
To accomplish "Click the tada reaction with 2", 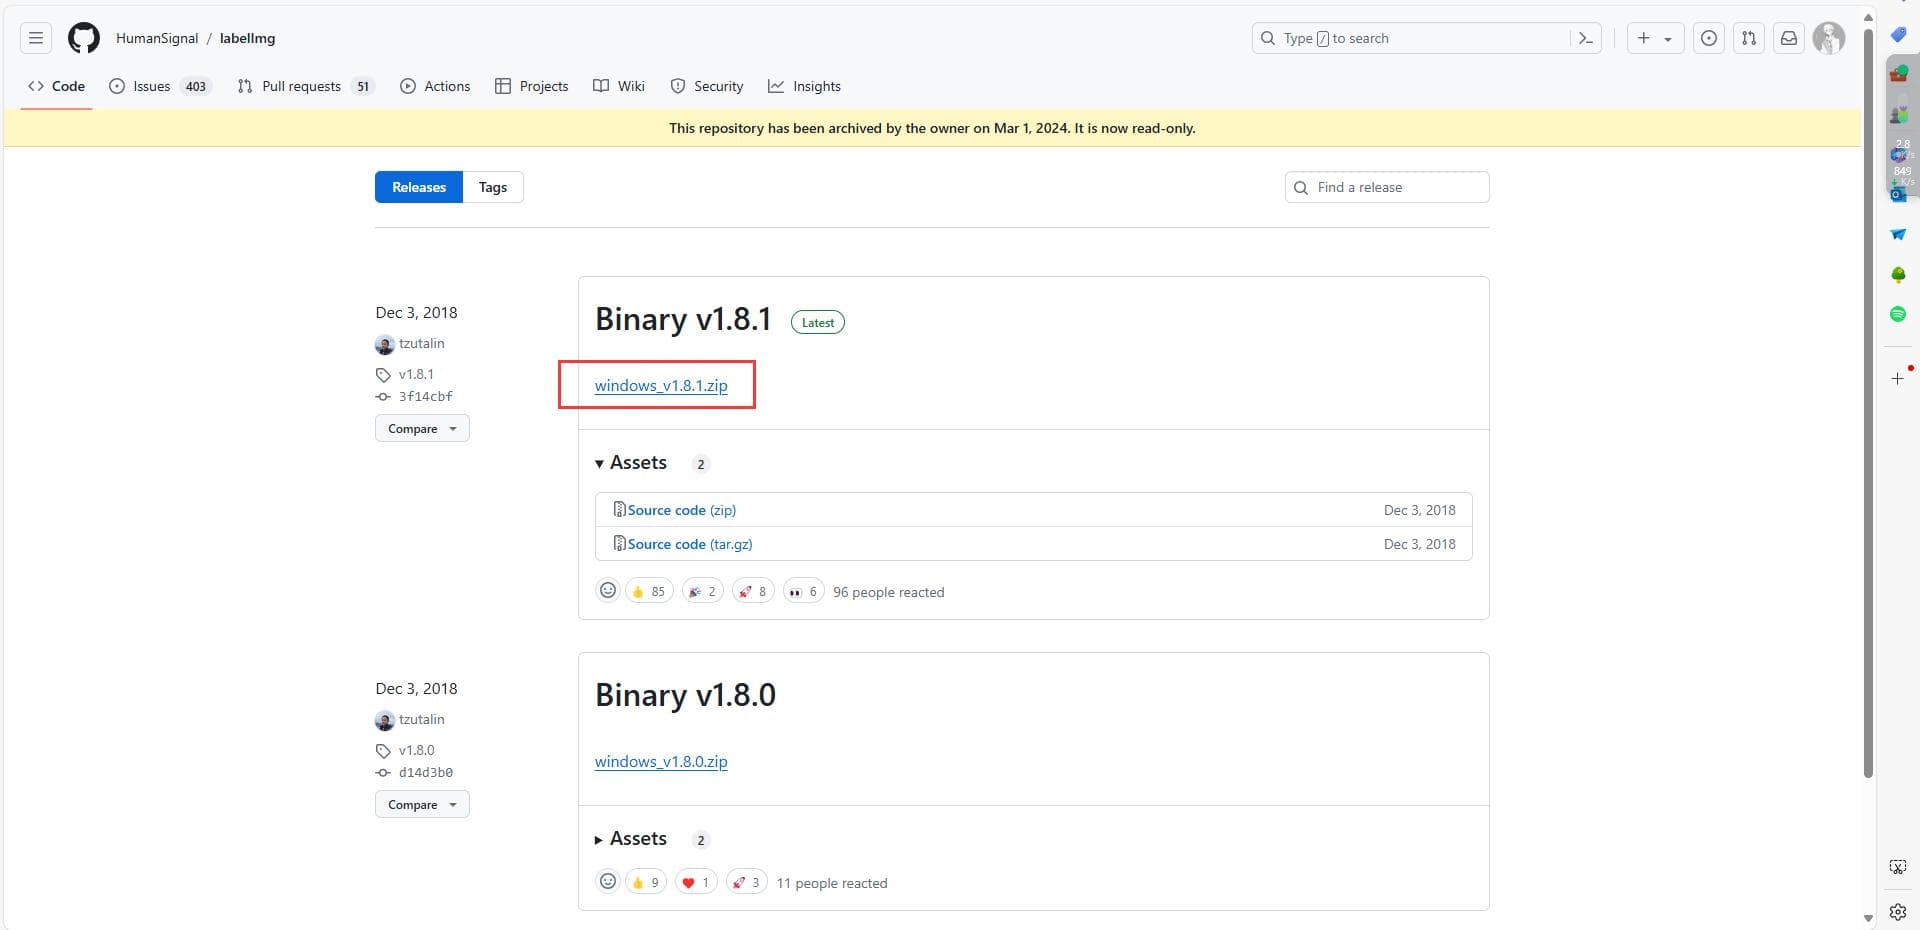I will coord(703,591).
